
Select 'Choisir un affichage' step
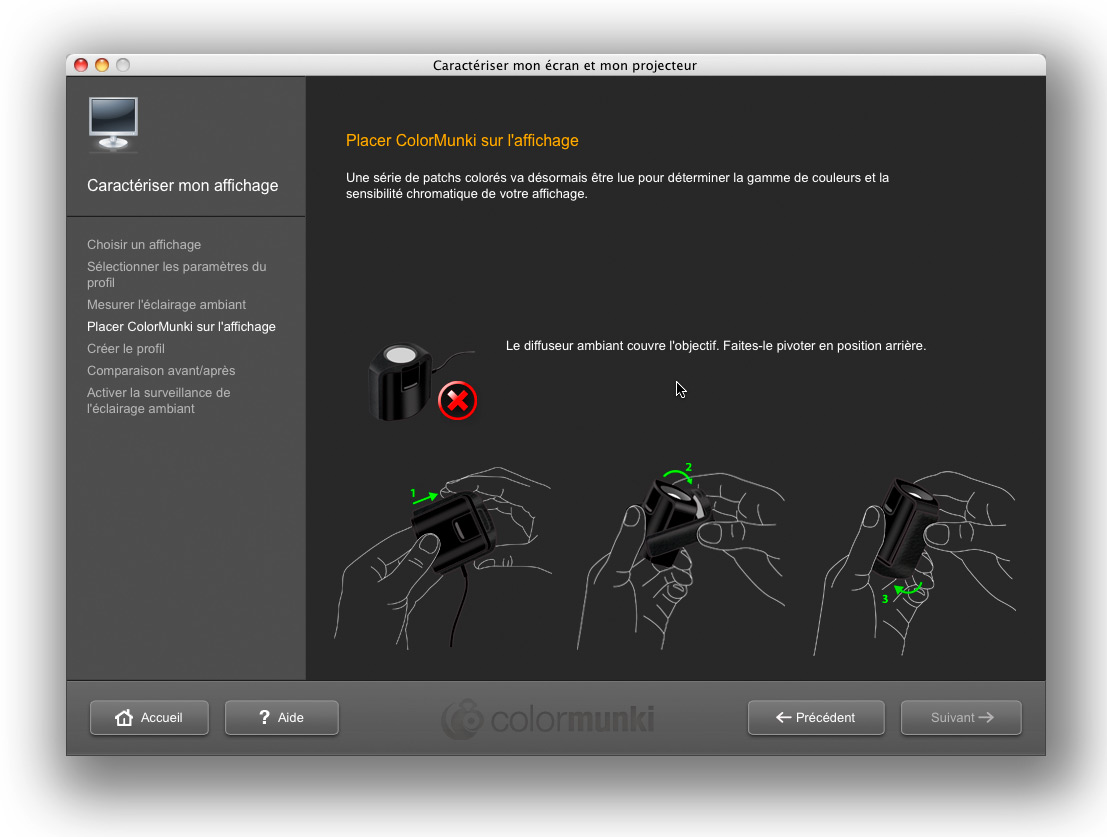(144, 244)
